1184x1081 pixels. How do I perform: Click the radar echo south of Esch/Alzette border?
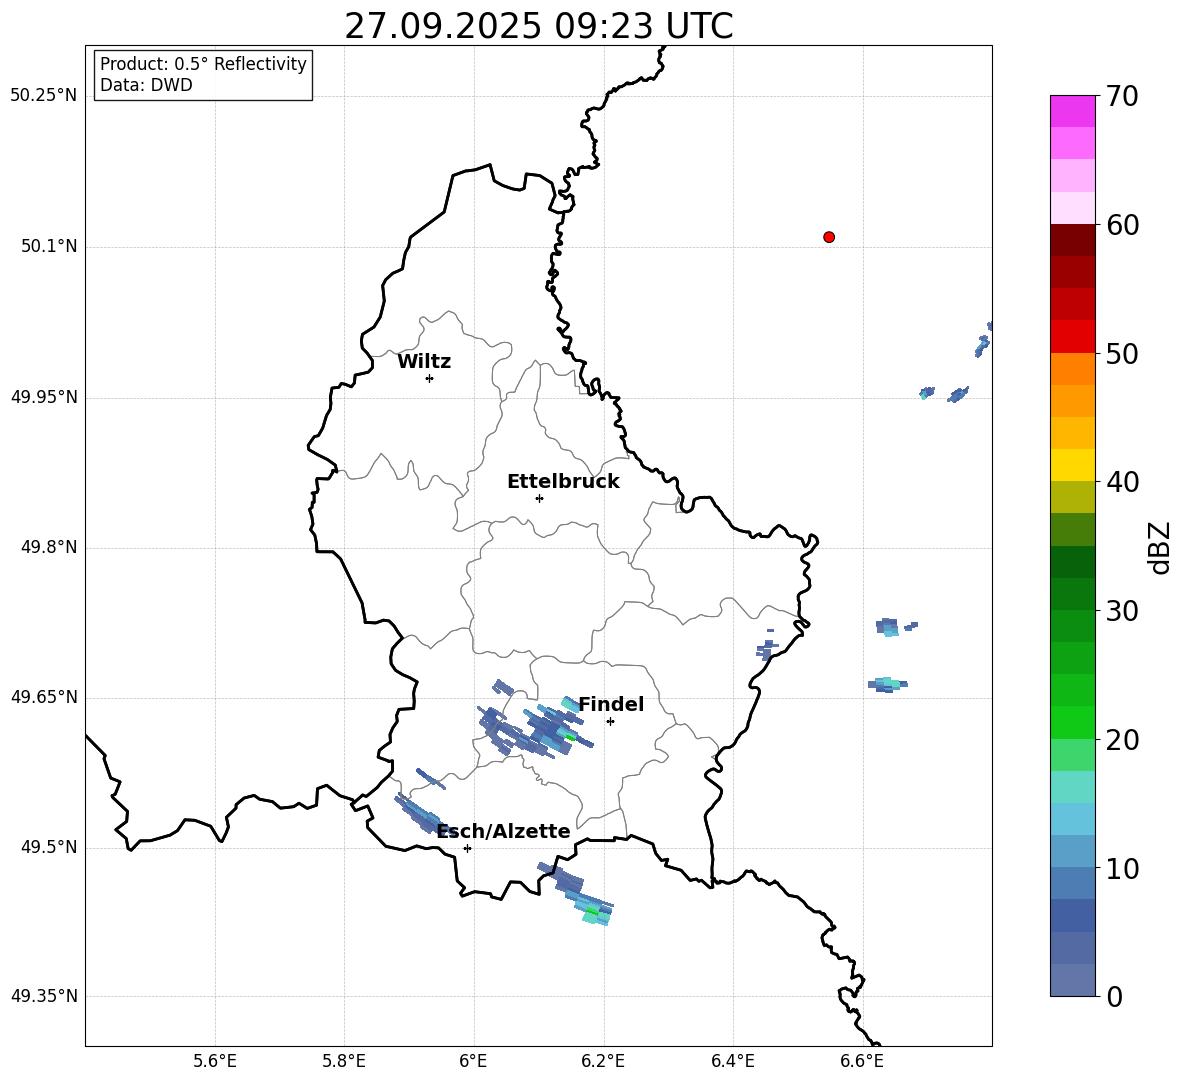pos(578,894)
